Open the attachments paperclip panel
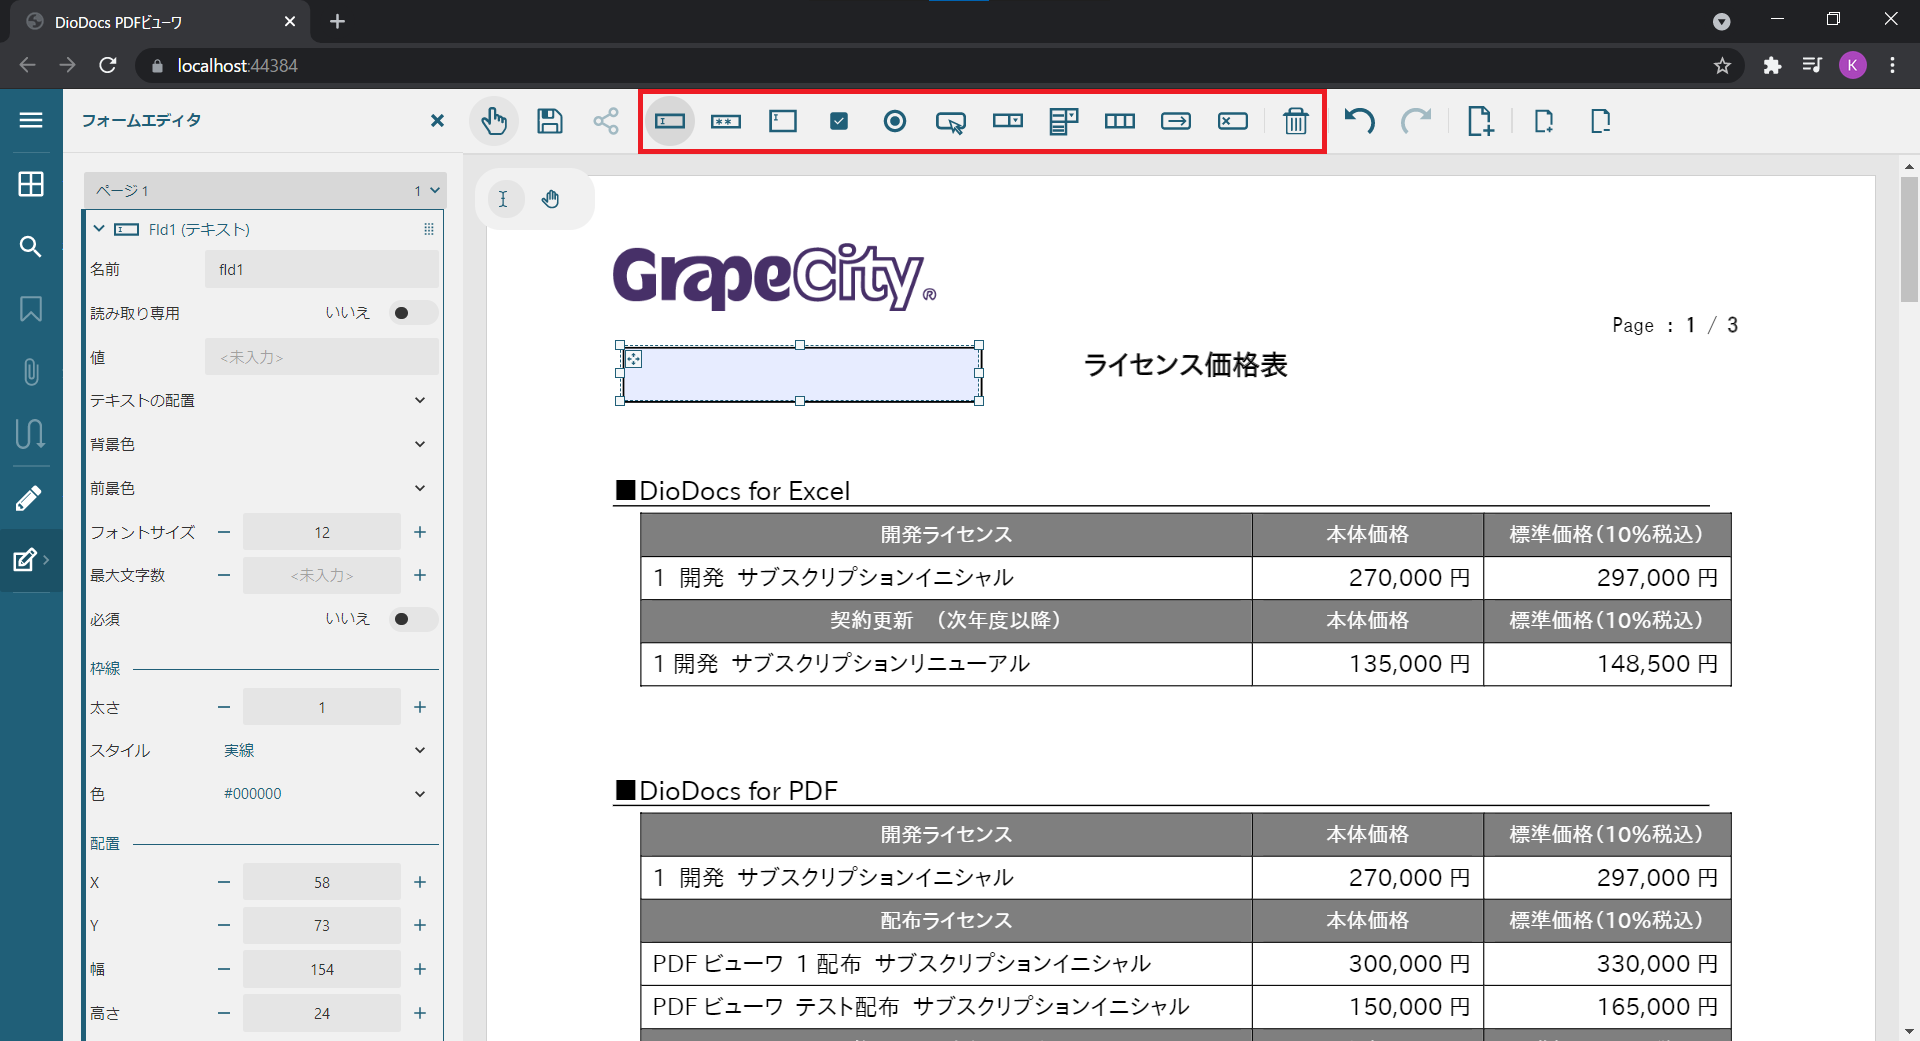Screen dimensions: 1920x1041 click(x=31, y=372)
